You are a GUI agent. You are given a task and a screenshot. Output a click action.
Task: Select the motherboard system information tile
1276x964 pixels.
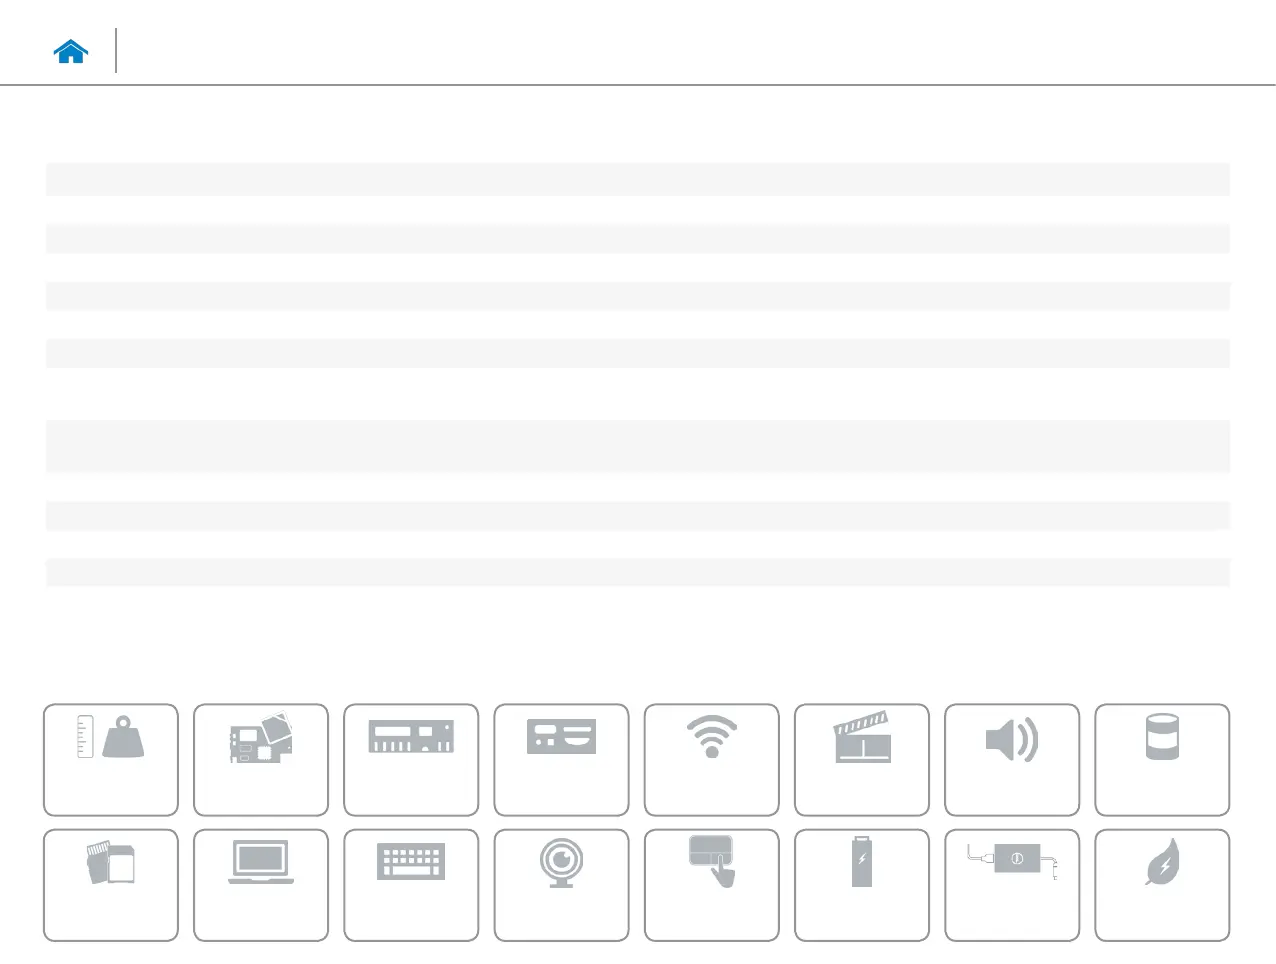261,760
